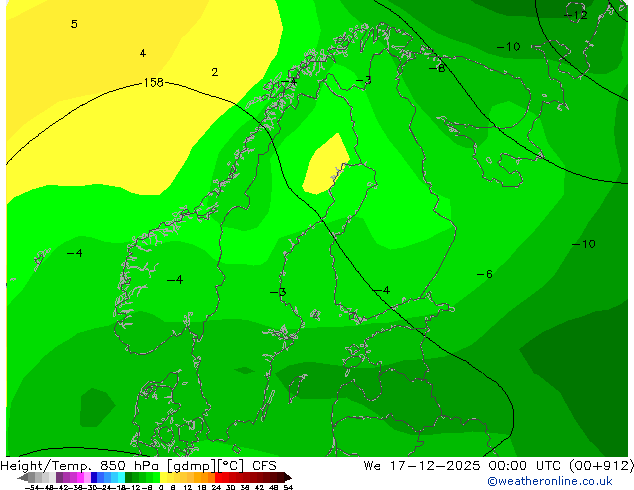The height and width of the screenshot is (490, 634).
Task: Select the '54' legend scale value
Action: pyautogui.click(x=288, y=487)
